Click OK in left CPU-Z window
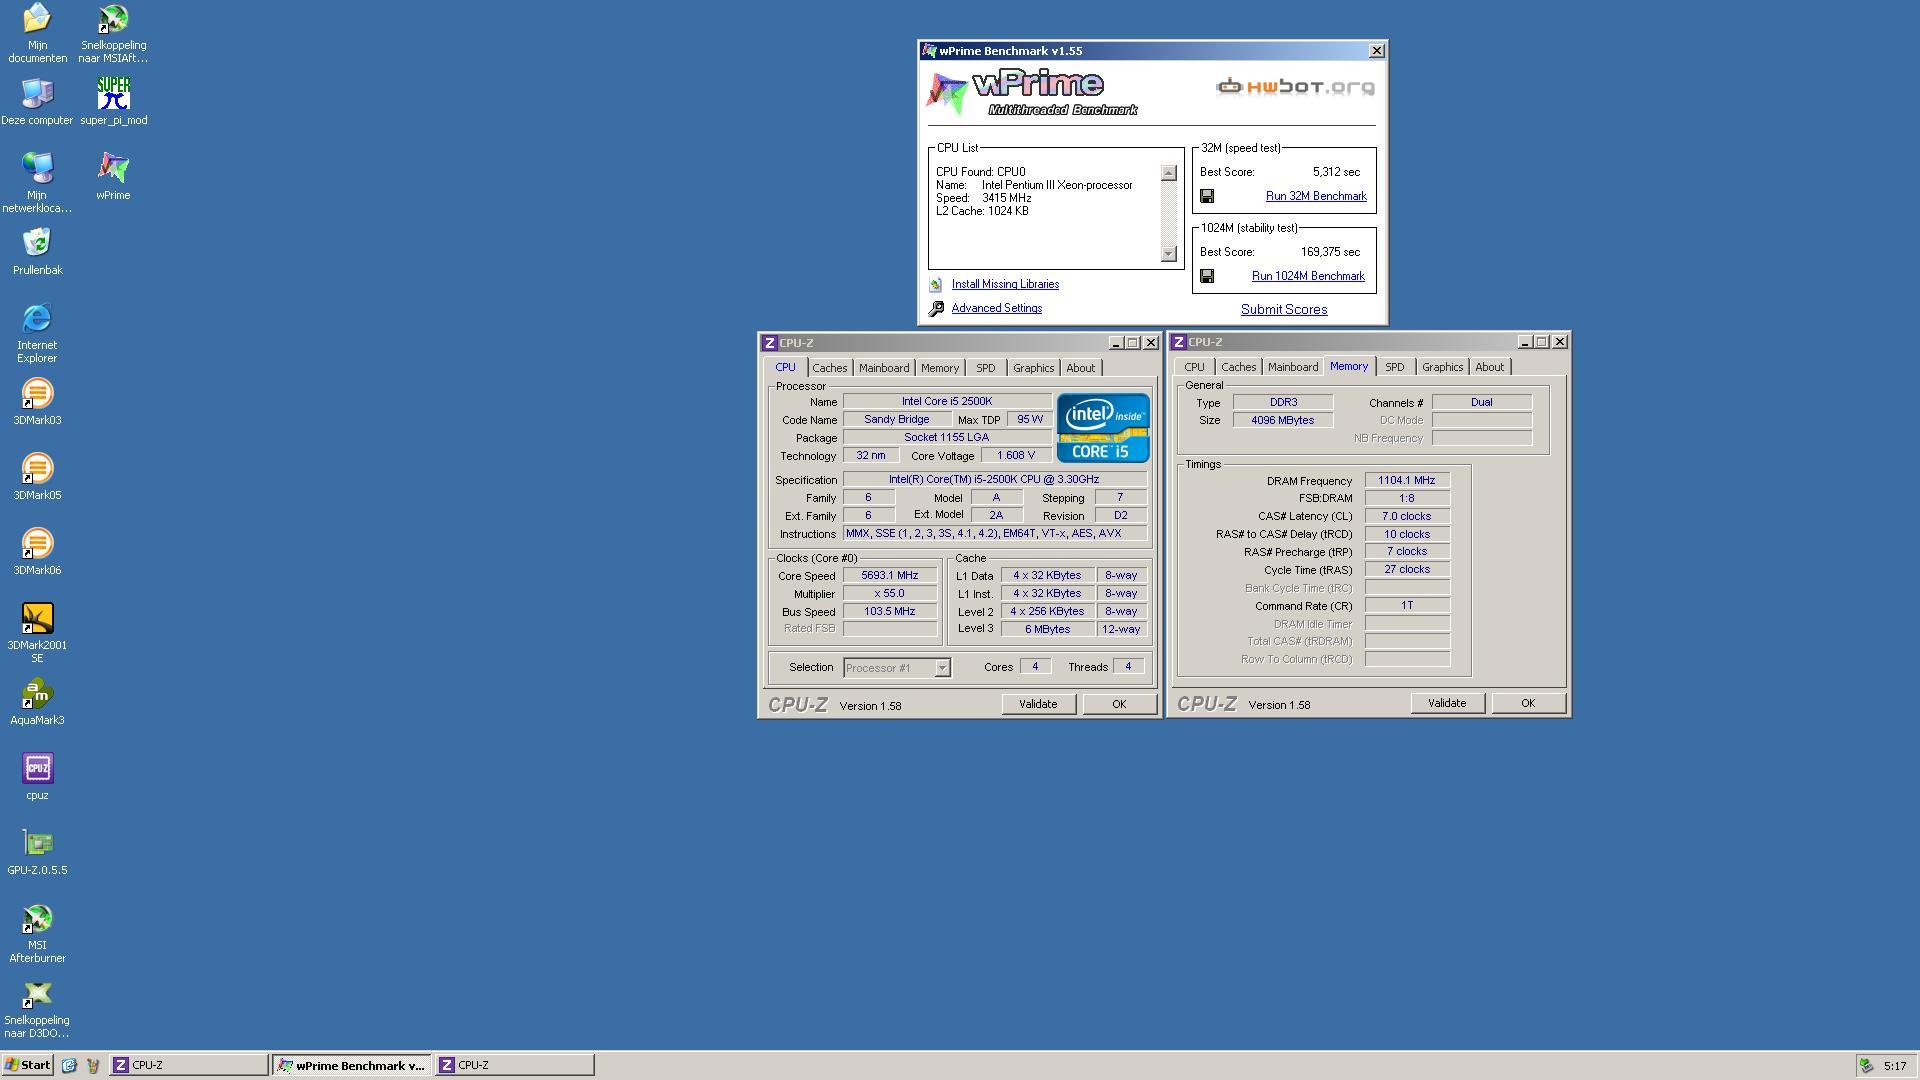This screenshot has height=1080, width=1920. pos(1119,704)
